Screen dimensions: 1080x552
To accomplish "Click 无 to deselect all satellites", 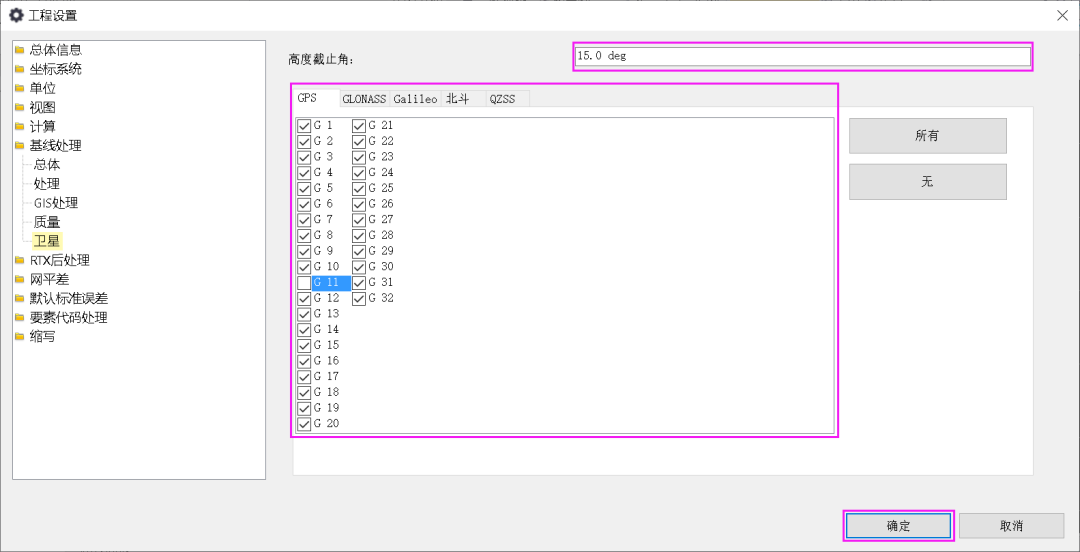I will tap(928, 182).
